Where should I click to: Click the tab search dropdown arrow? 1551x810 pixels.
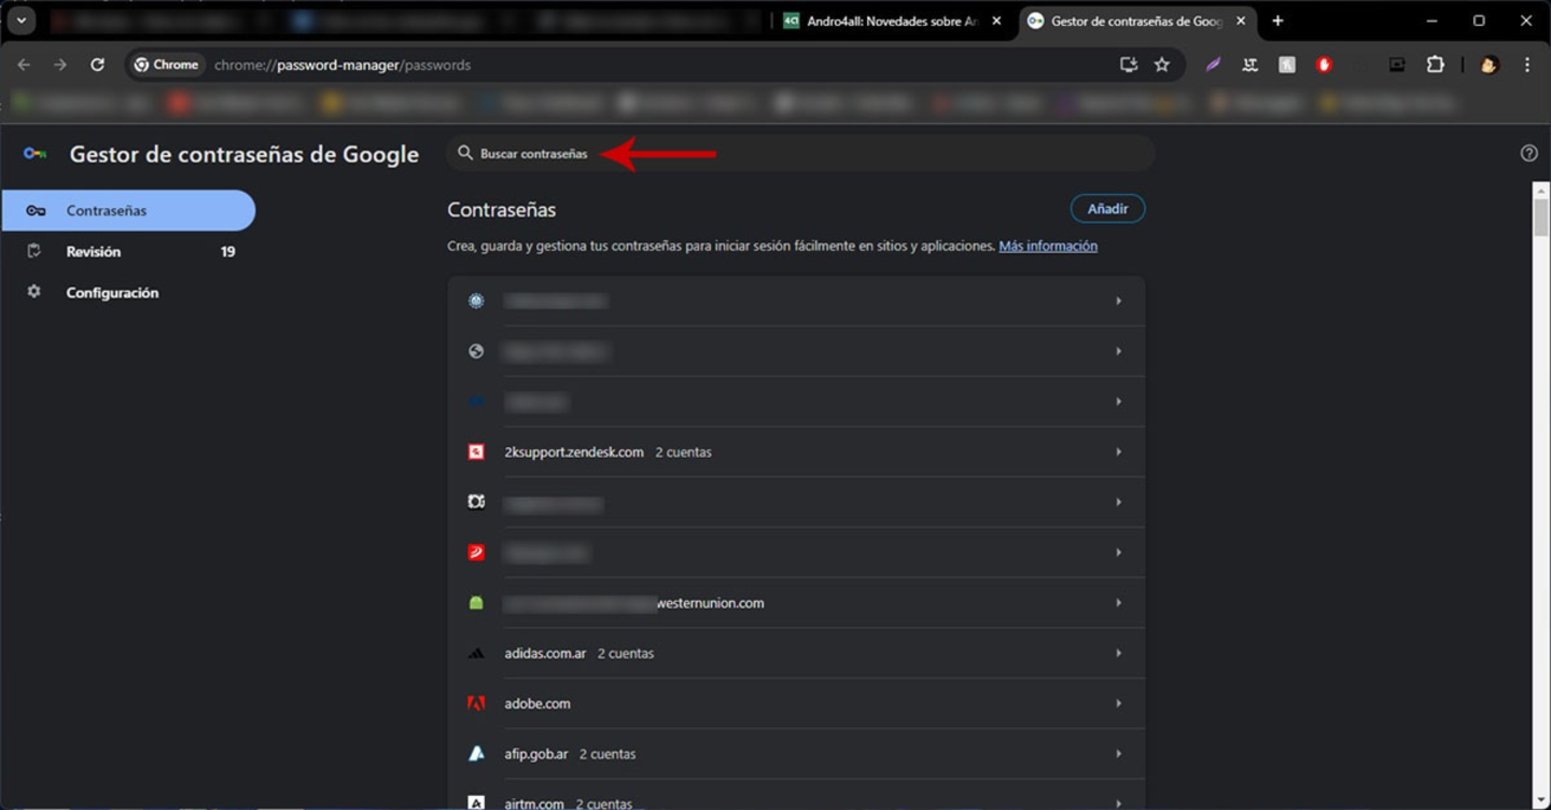[x=21, y=21]
